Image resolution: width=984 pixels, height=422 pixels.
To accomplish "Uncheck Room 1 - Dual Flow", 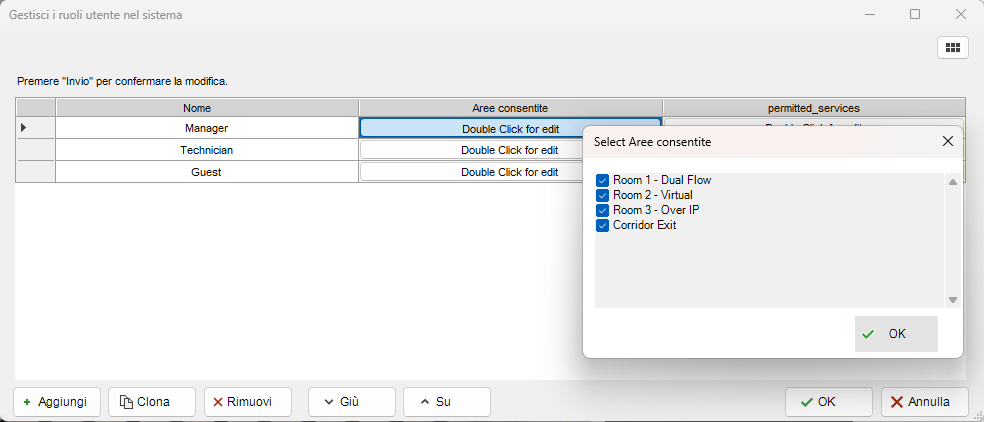I will [602, 180].
